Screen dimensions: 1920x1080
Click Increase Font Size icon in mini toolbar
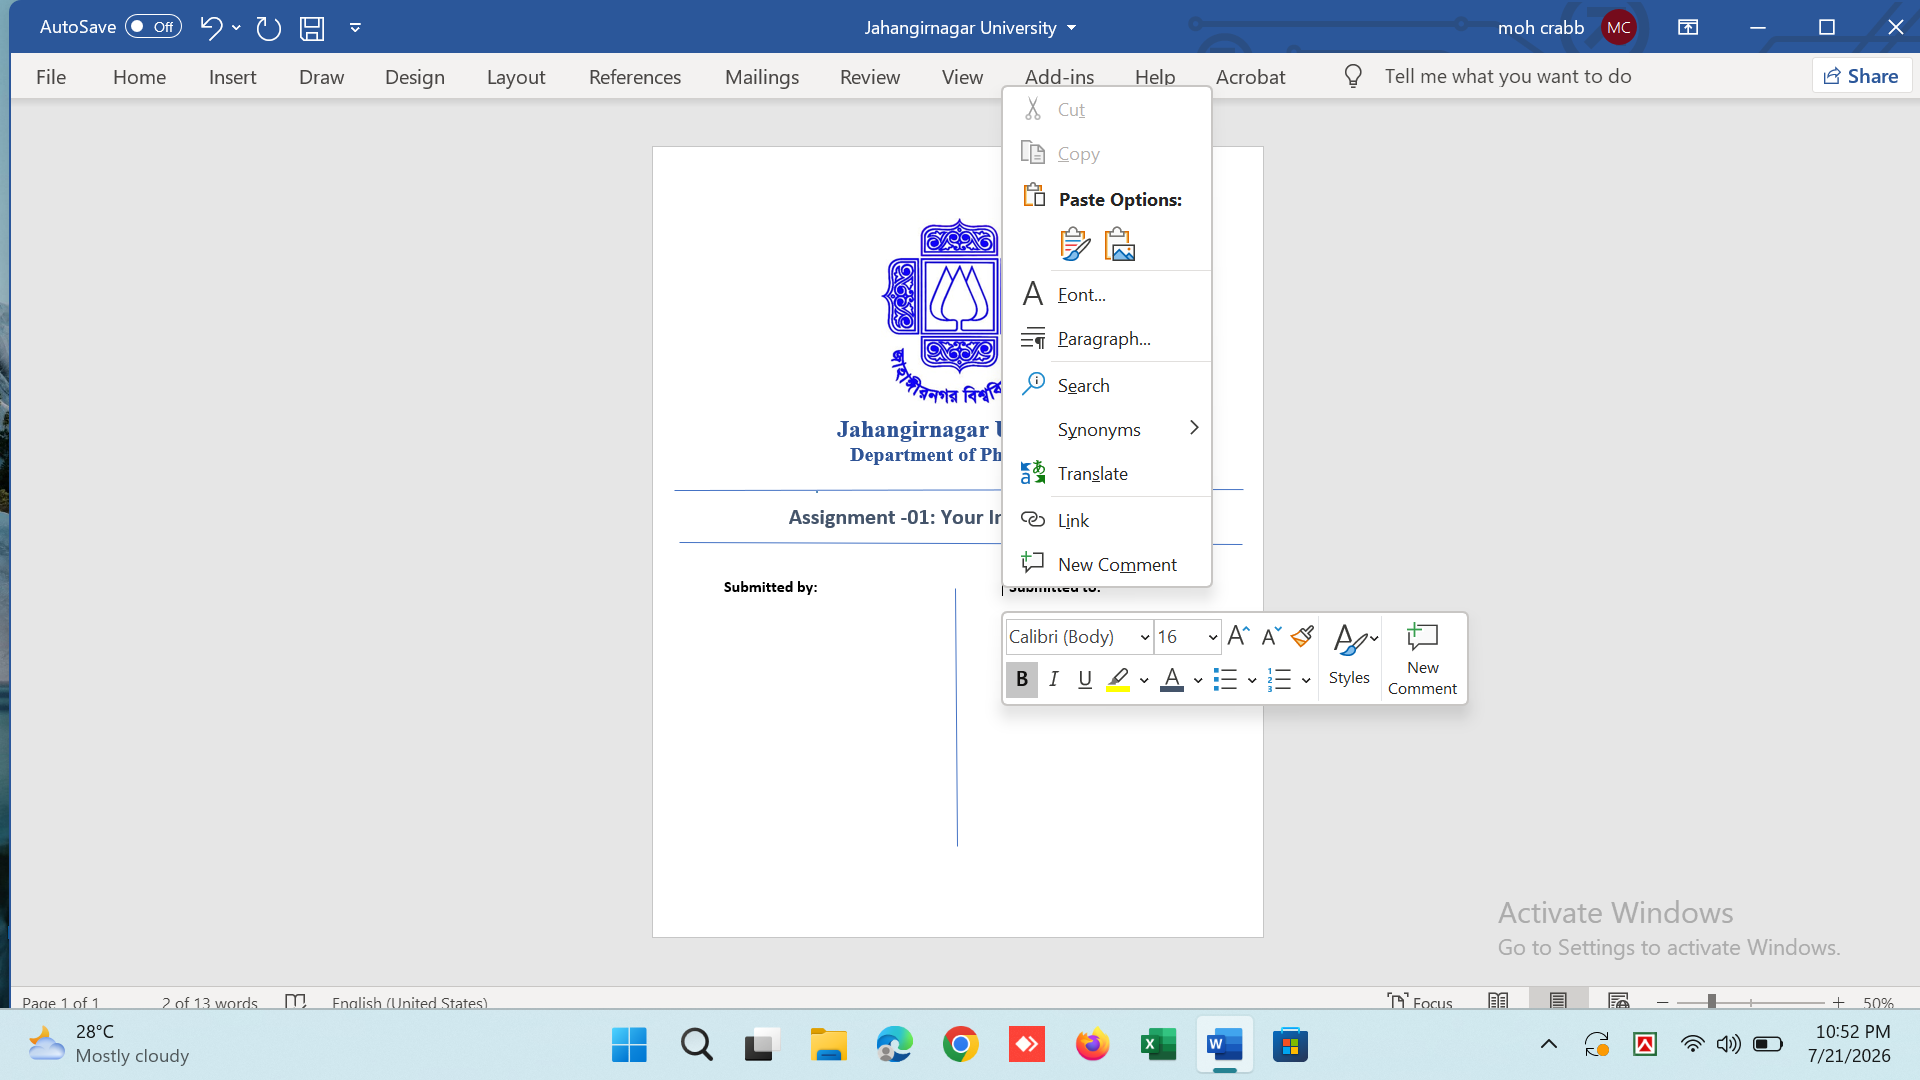point(1238,636)
